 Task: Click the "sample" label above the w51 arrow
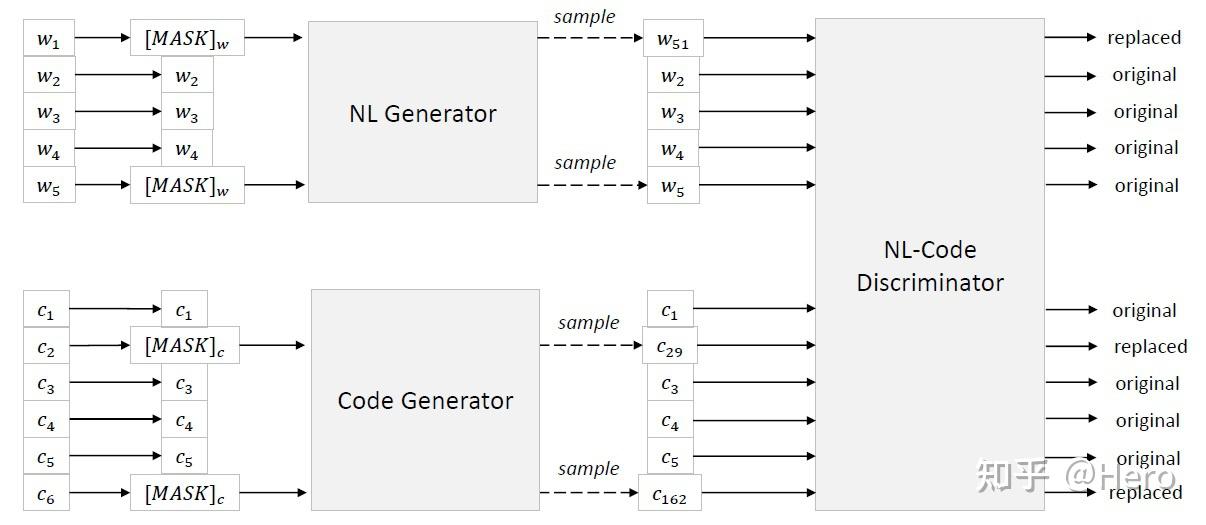[x=584, y=17]
